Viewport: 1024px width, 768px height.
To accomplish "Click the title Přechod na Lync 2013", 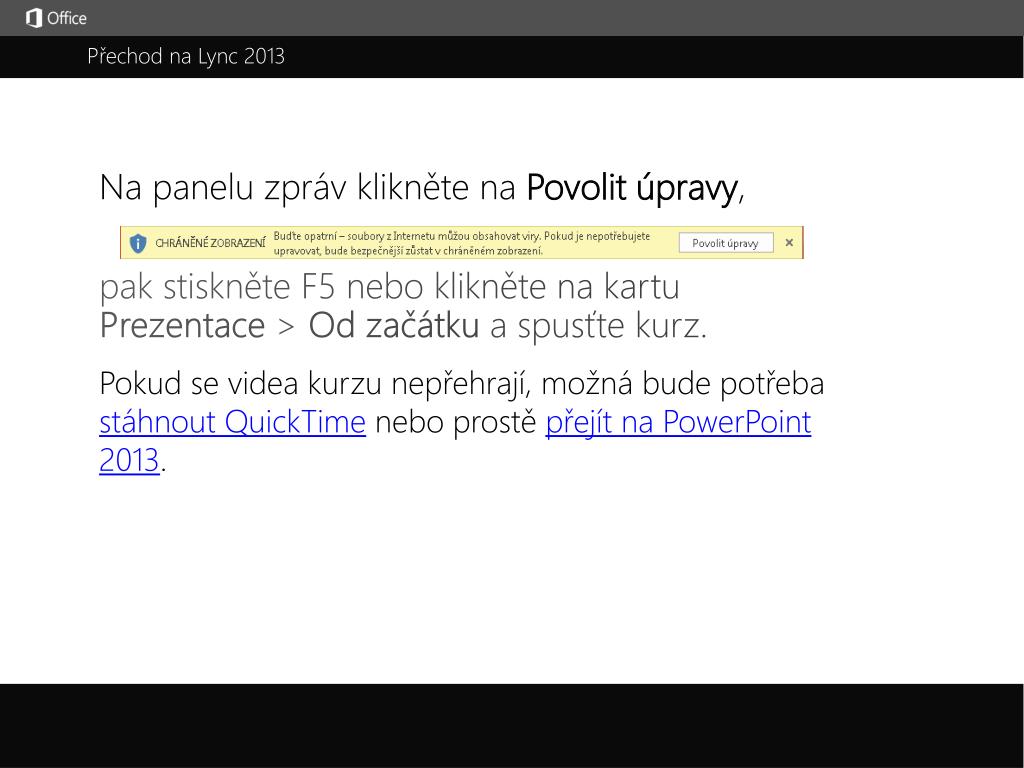I will tap(185, 56).
